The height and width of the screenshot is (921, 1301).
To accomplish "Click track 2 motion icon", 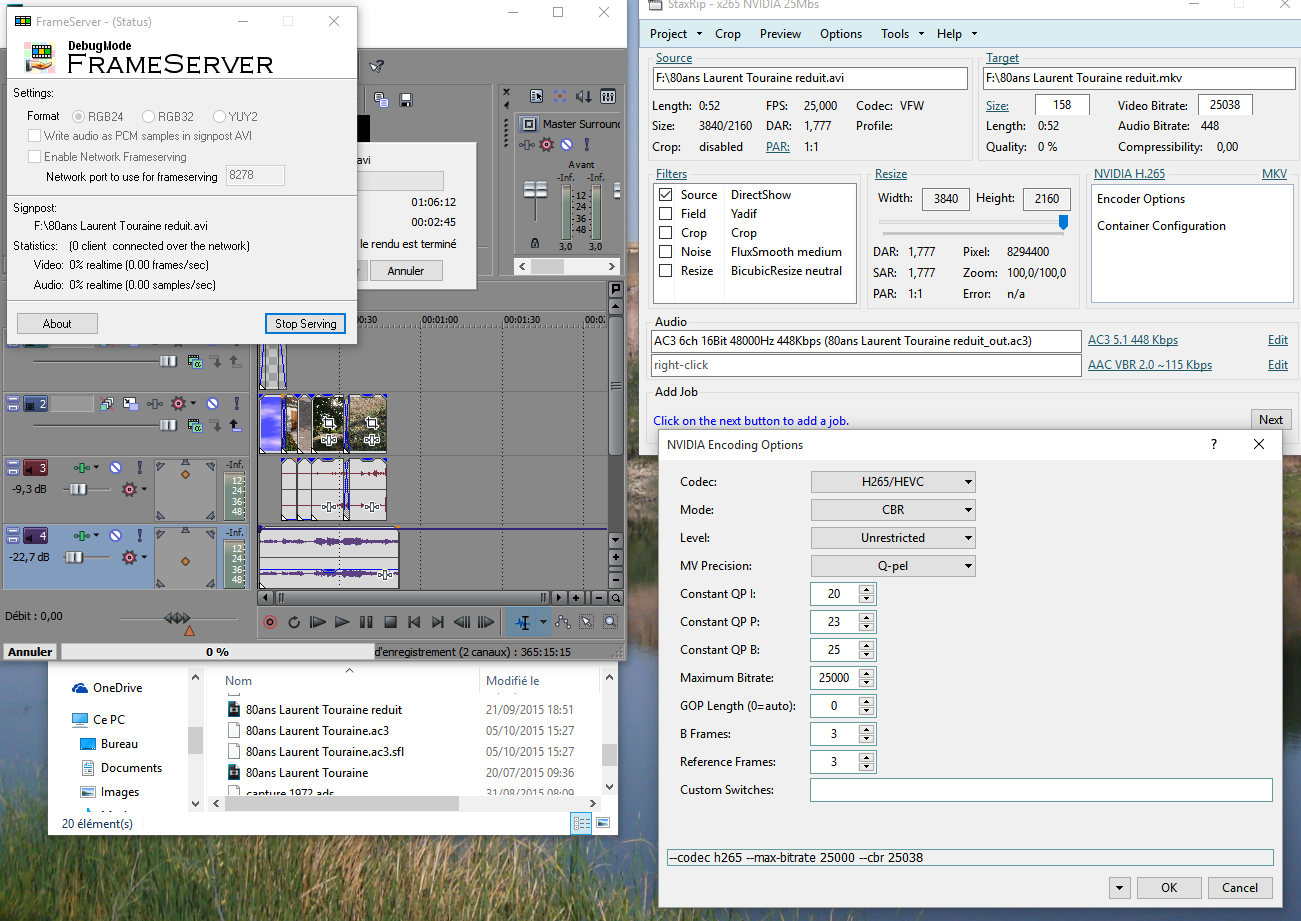I will [x=131, y=403].
